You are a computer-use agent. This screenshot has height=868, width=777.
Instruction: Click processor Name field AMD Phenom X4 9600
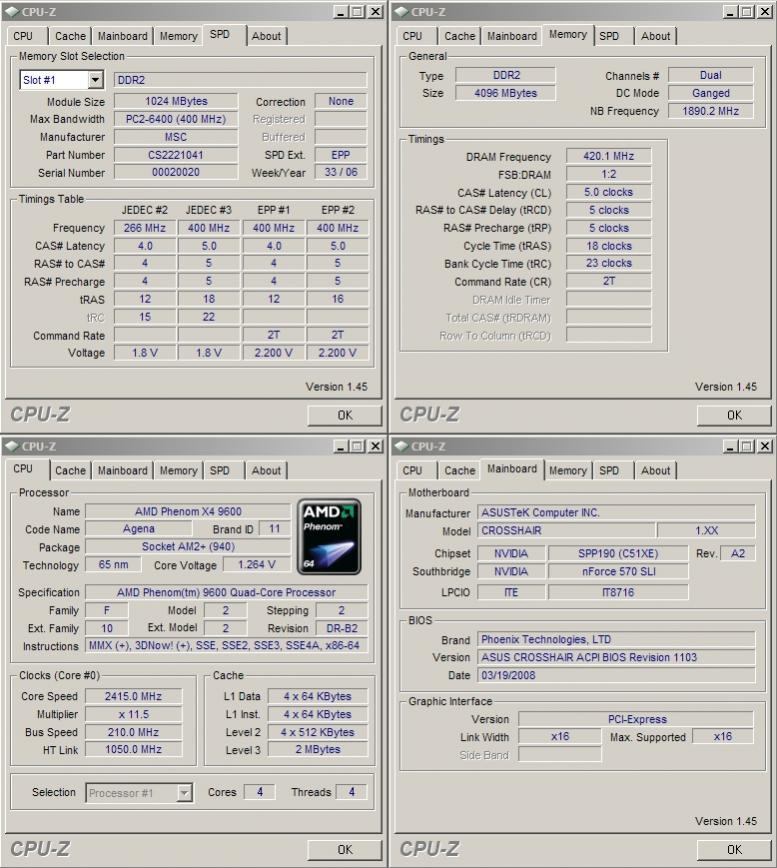(x=188, y=512)
